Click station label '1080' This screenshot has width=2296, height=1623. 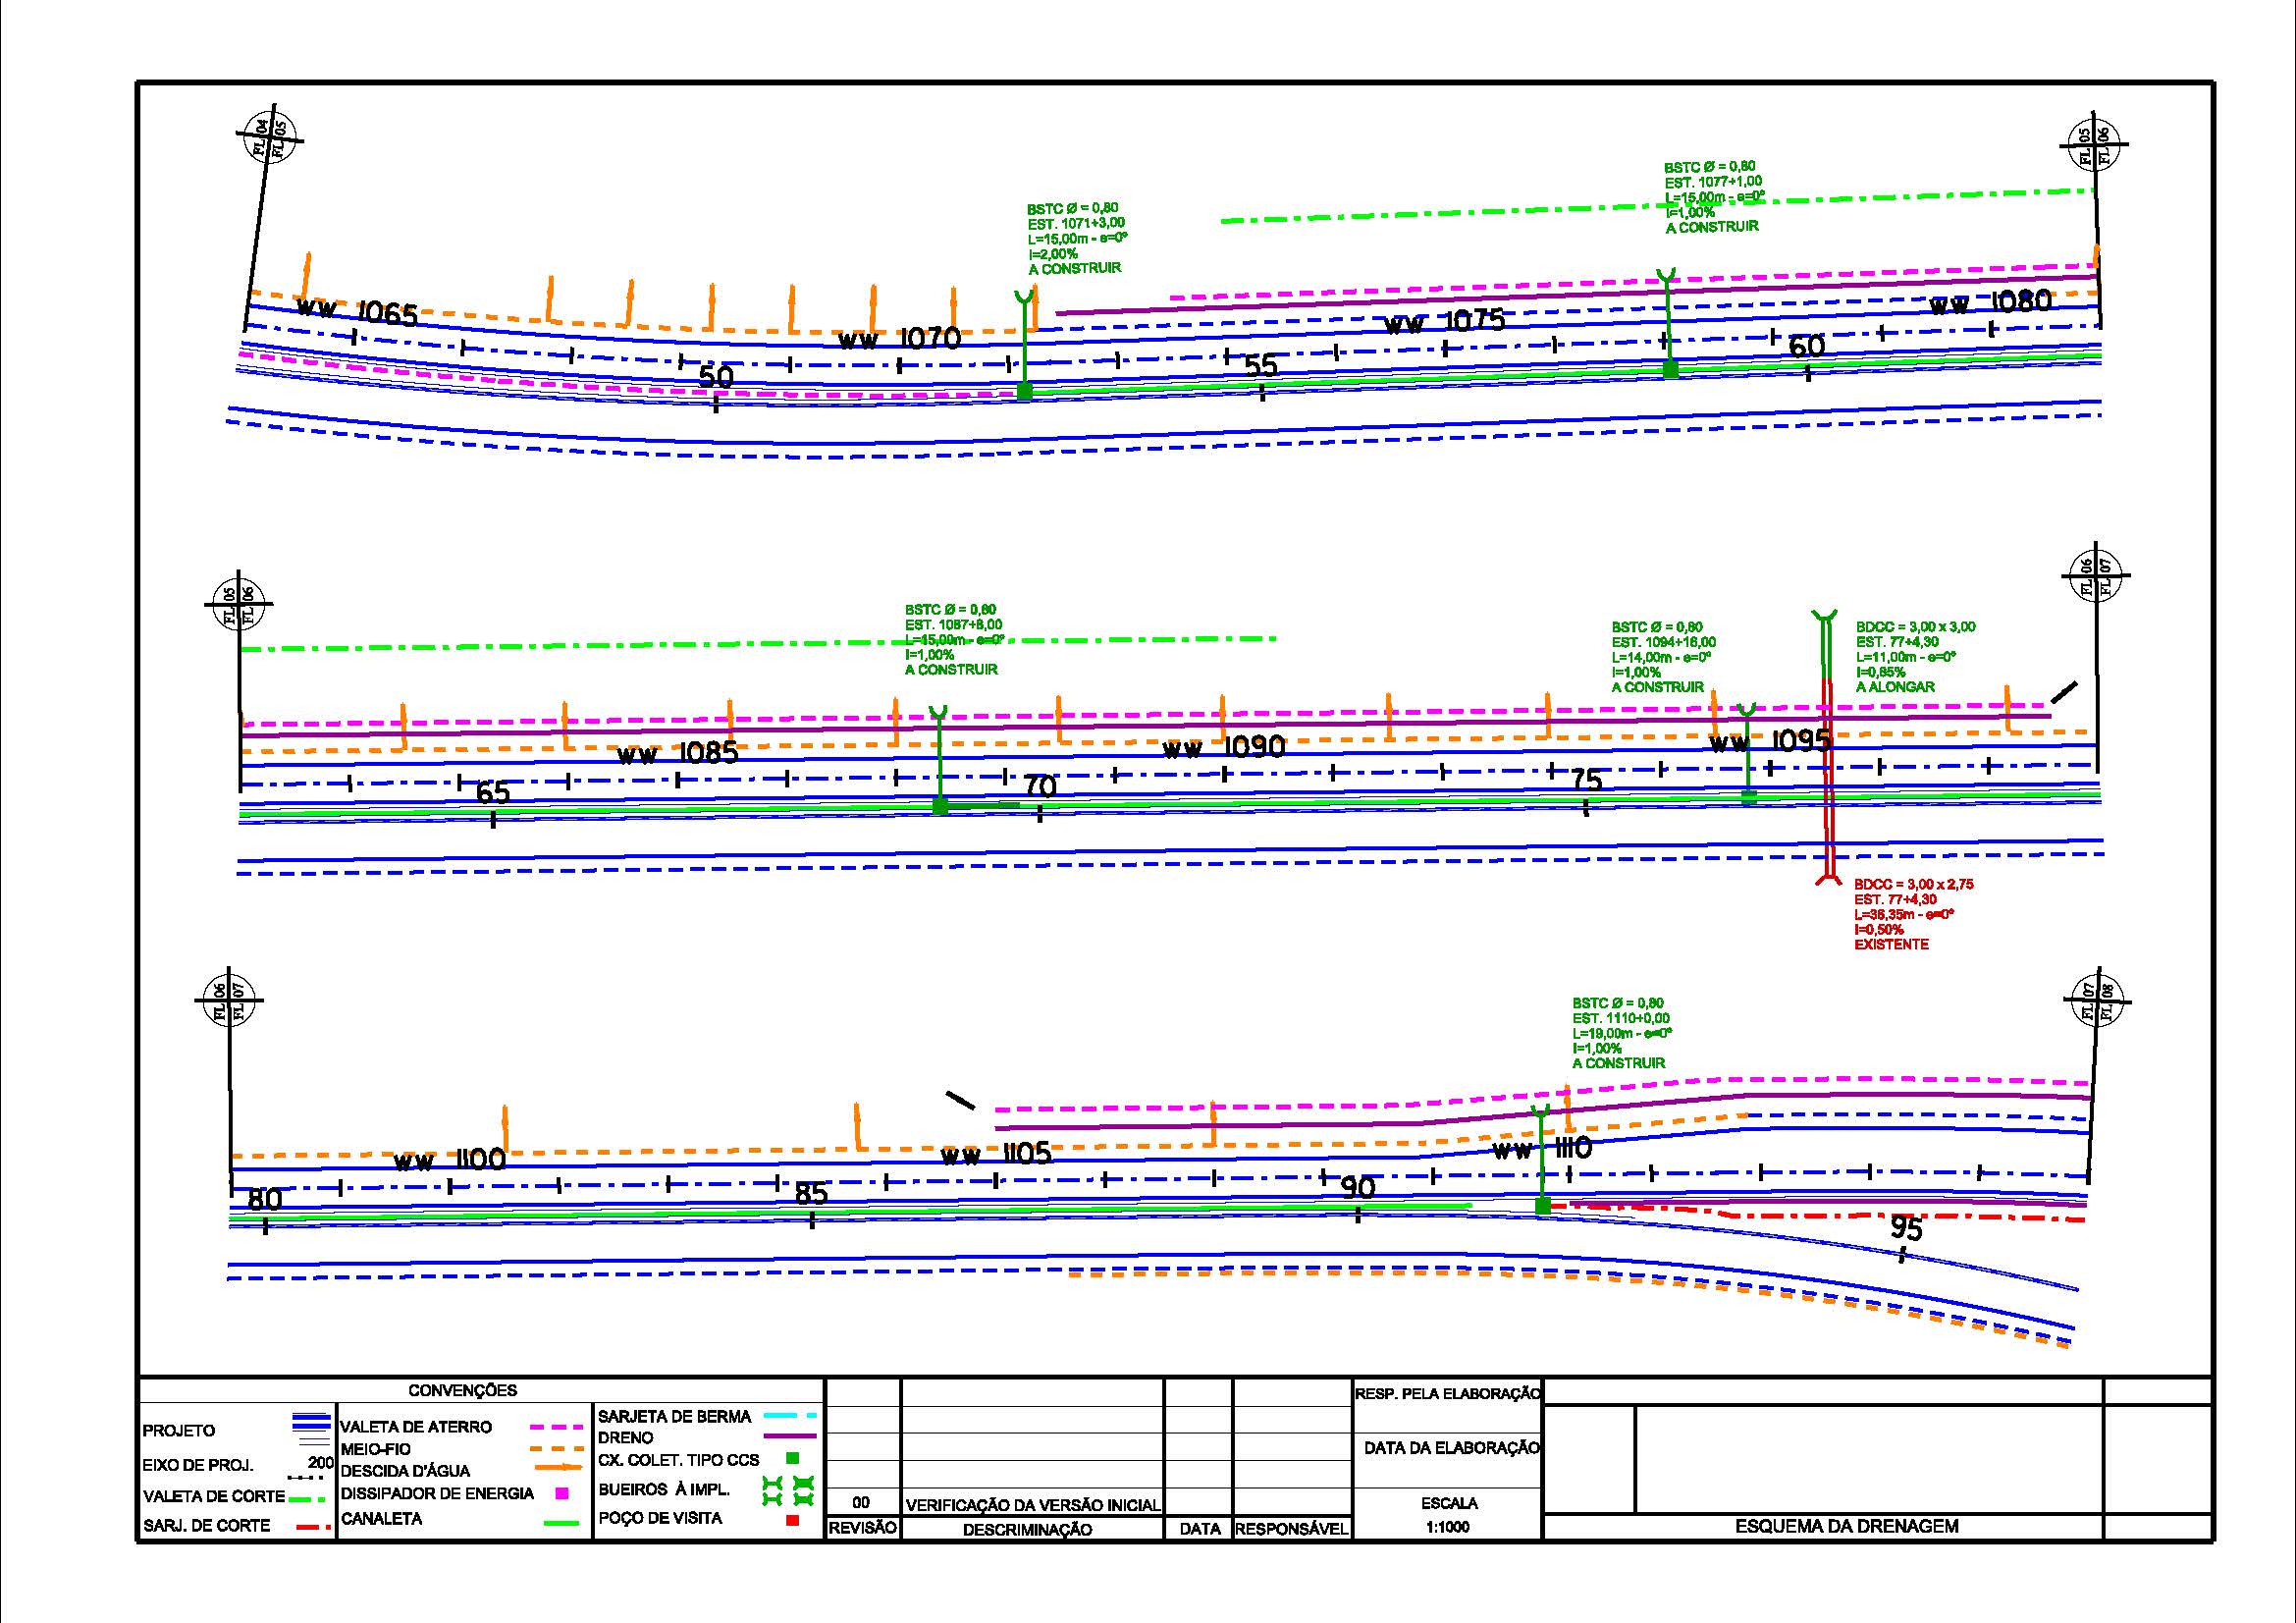2021,300
